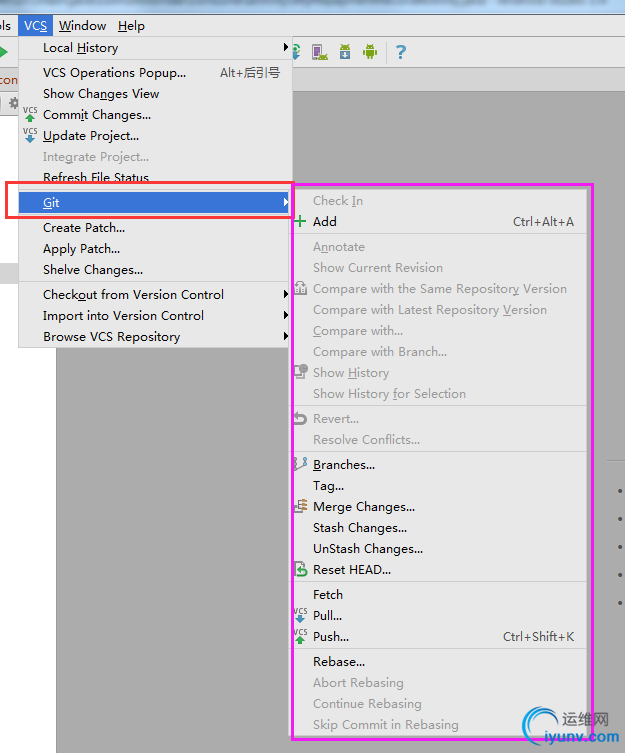Image resolution: width=625 pixels, height=753 pixels.
Task: Select Update Project entry
Action: pyautogui.click(x=155, y=136)
